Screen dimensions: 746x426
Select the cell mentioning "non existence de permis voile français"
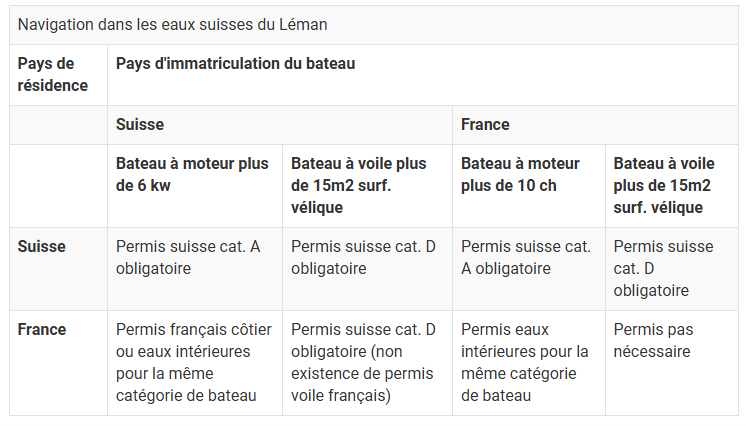[363, 362]
